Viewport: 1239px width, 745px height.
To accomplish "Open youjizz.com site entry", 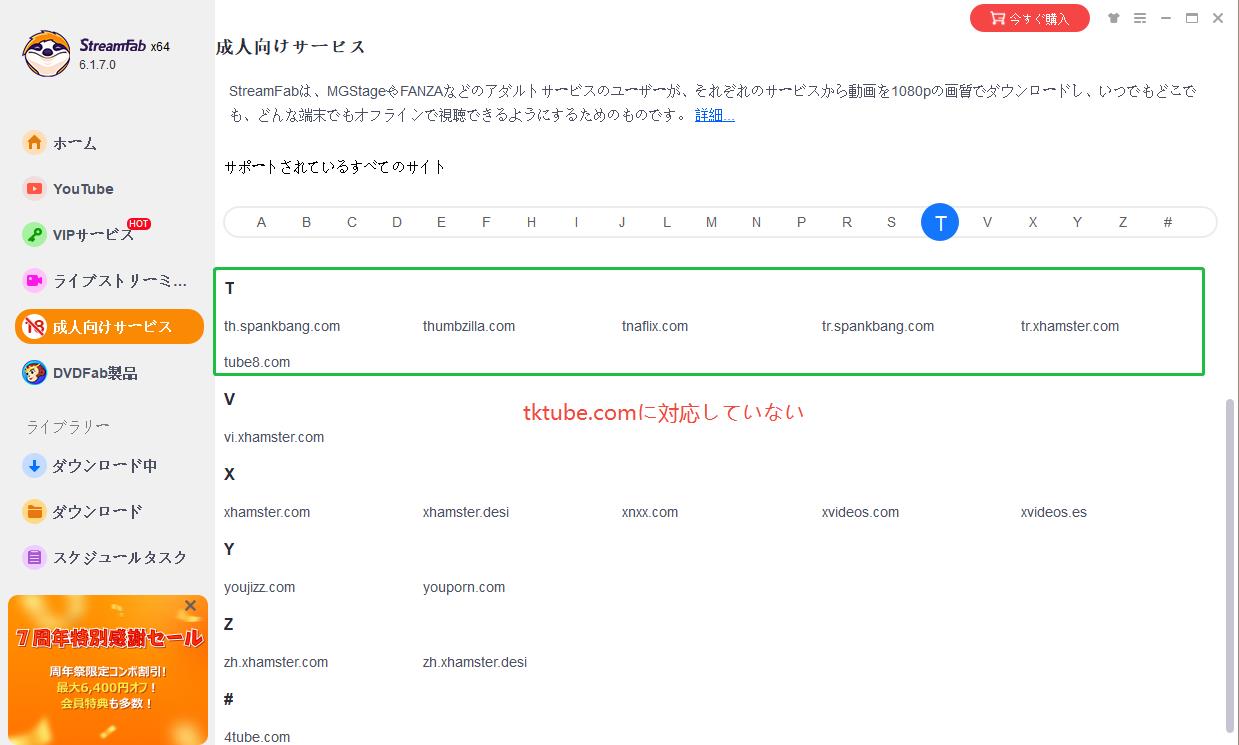I will [x=260, y=587].
